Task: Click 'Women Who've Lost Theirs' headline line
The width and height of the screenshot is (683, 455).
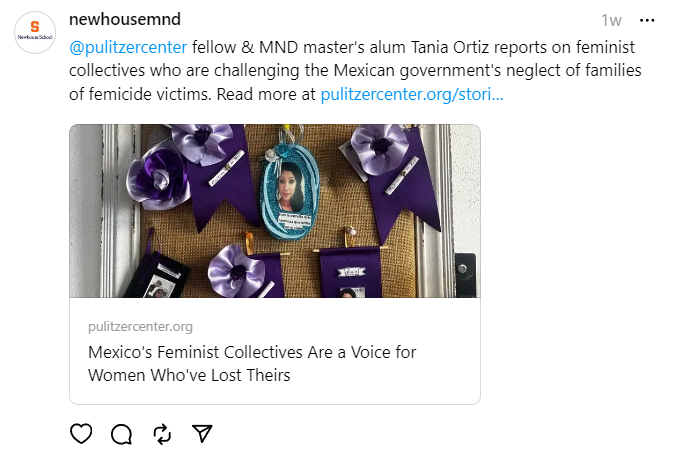Action: 189,376
